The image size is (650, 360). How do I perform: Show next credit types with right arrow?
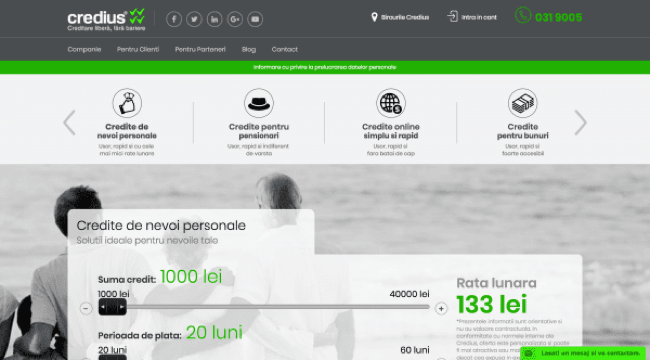[581, 123]
